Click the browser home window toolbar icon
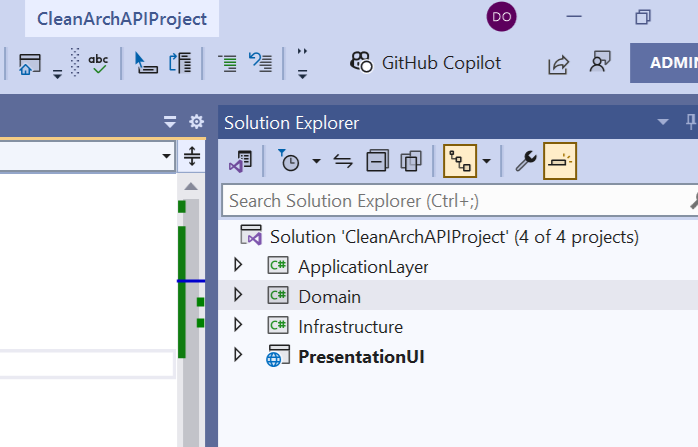This screenshot has height=447, width=698. [30, 64]
